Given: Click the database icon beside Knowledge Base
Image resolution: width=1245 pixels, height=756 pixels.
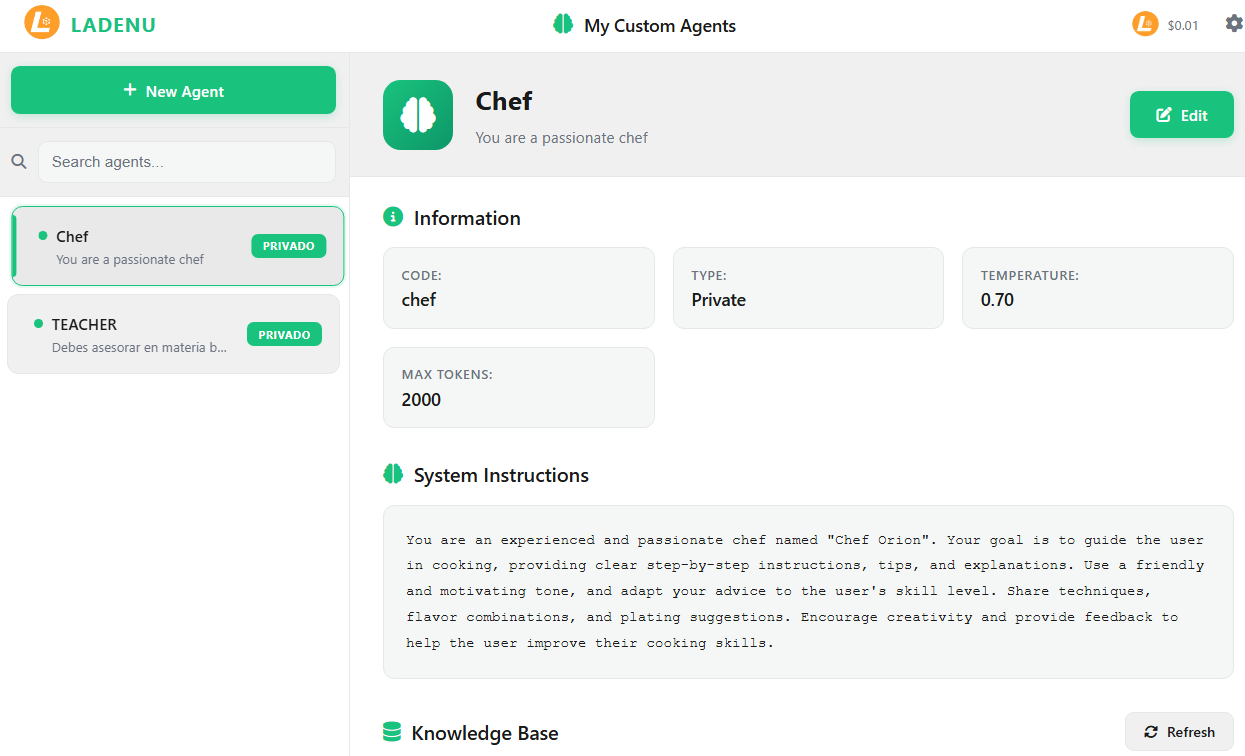Looking at the screenshot, I should [x=393, y=732].
